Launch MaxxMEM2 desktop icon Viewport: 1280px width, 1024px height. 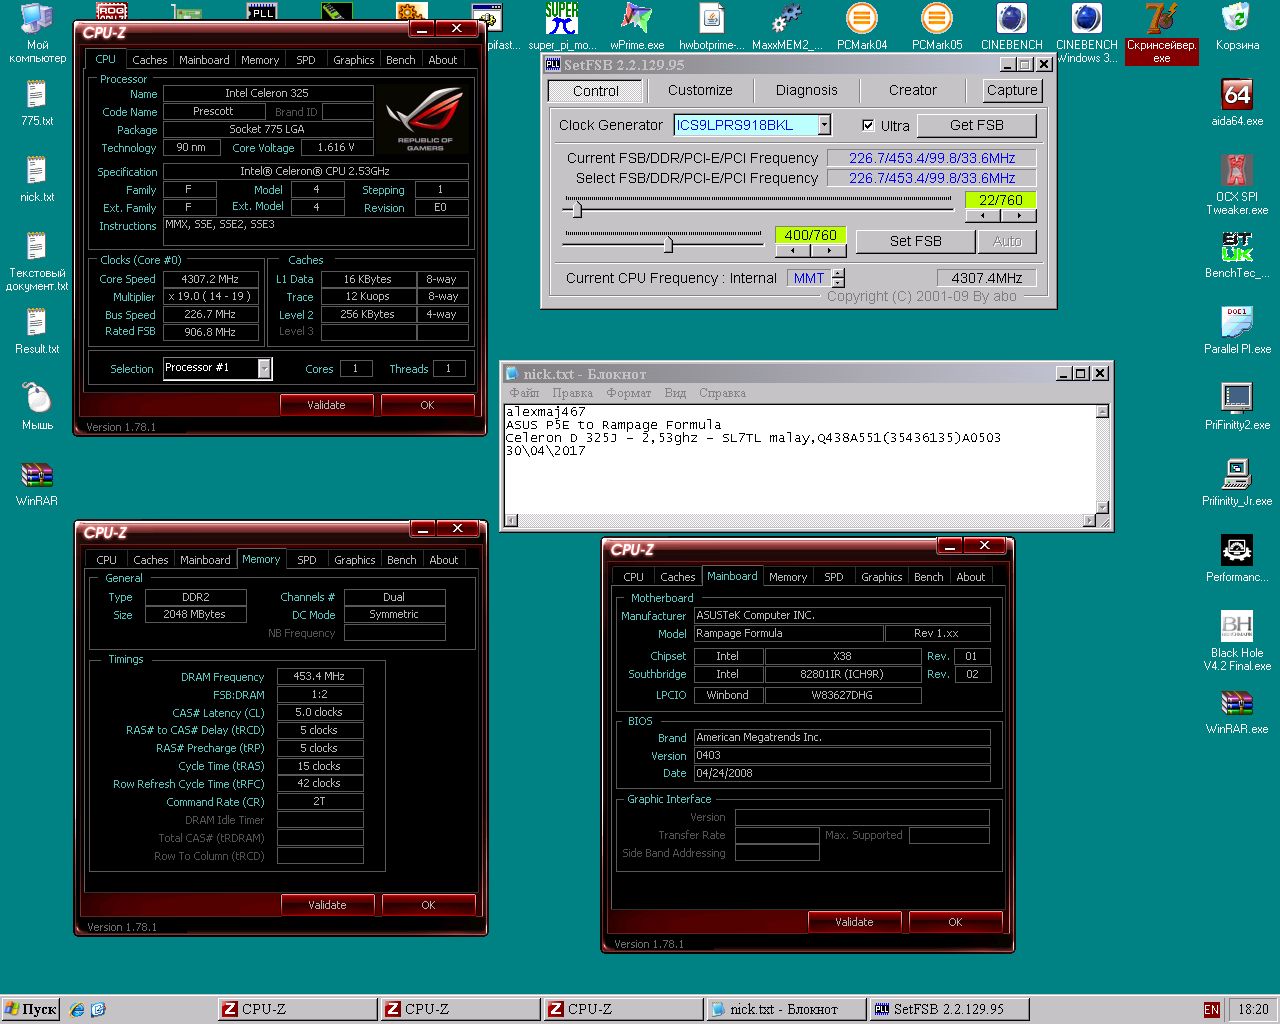coord(787,26)
